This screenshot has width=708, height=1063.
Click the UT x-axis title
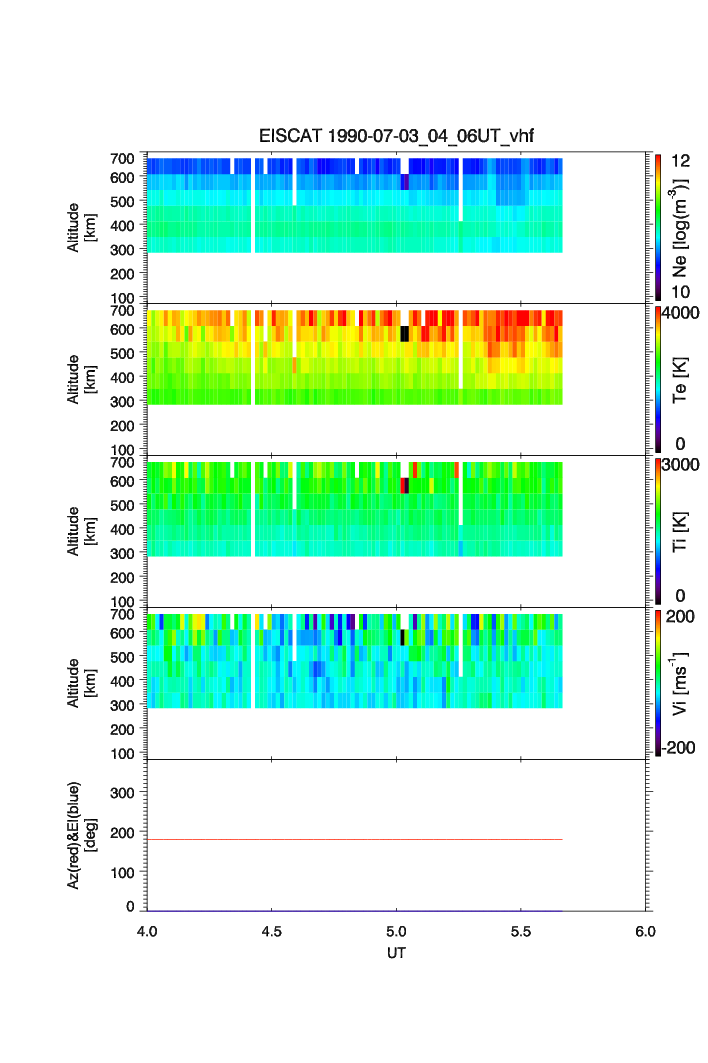click(396, 952)
